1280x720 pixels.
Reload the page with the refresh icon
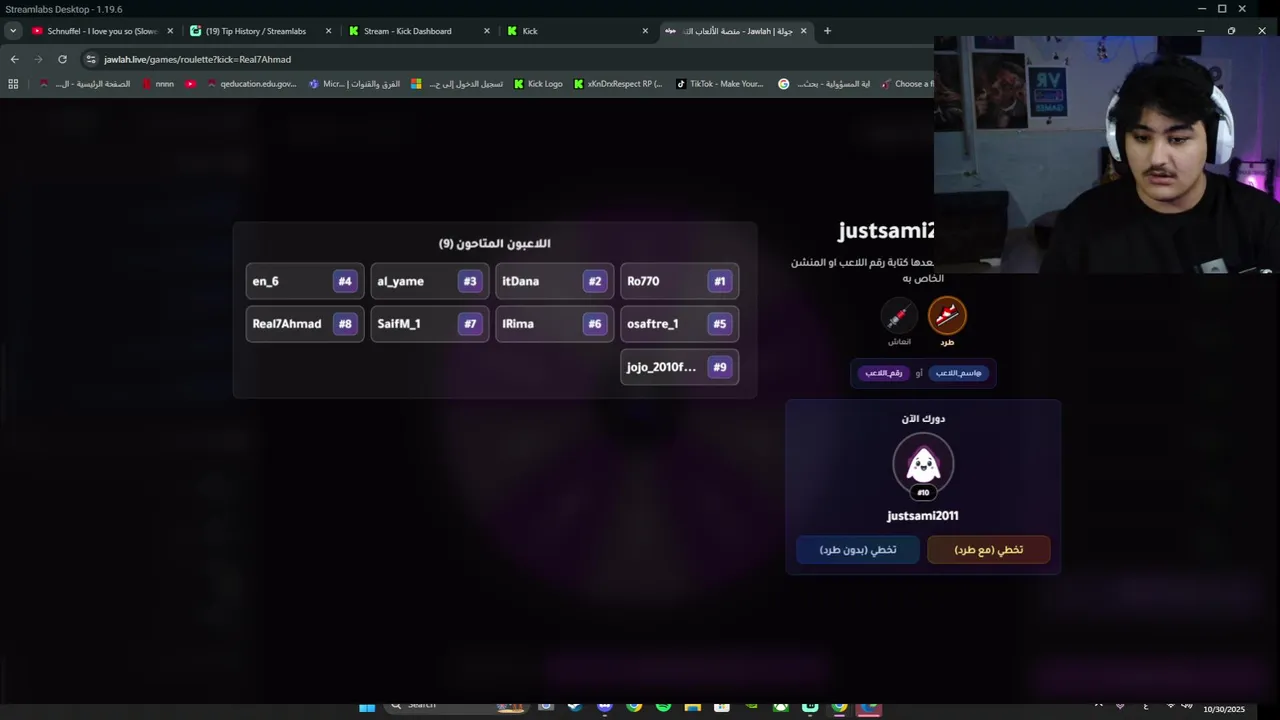[62, 59]
